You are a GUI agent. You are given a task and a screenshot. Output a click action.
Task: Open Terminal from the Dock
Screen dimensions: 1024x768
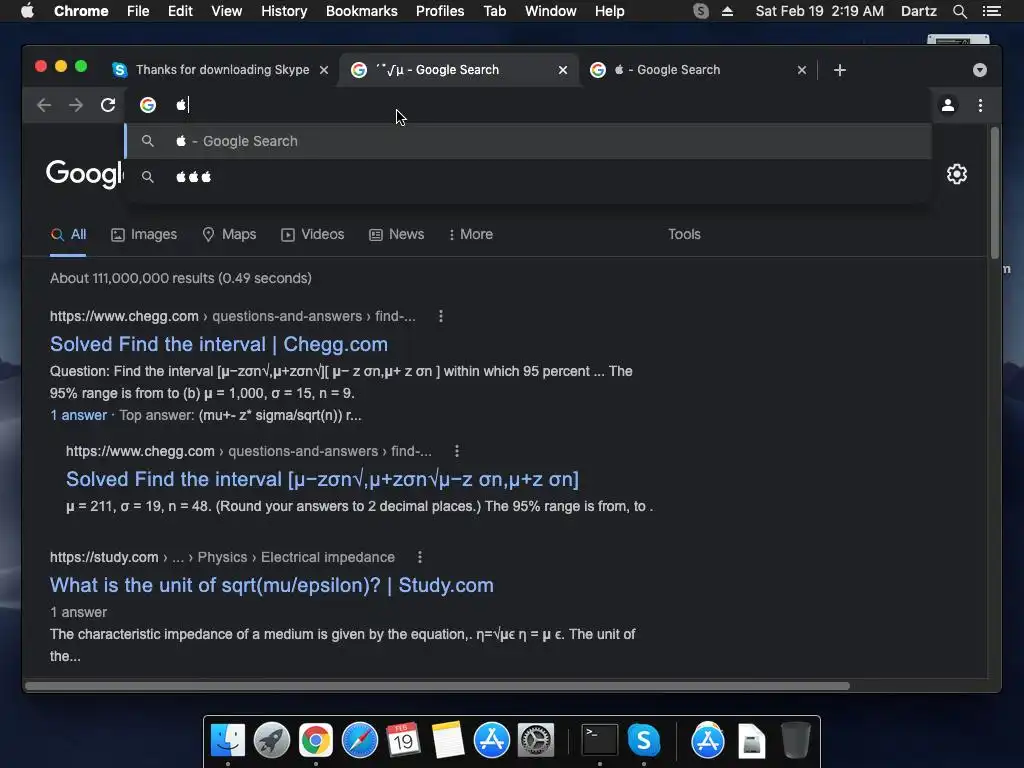point(600,740)
